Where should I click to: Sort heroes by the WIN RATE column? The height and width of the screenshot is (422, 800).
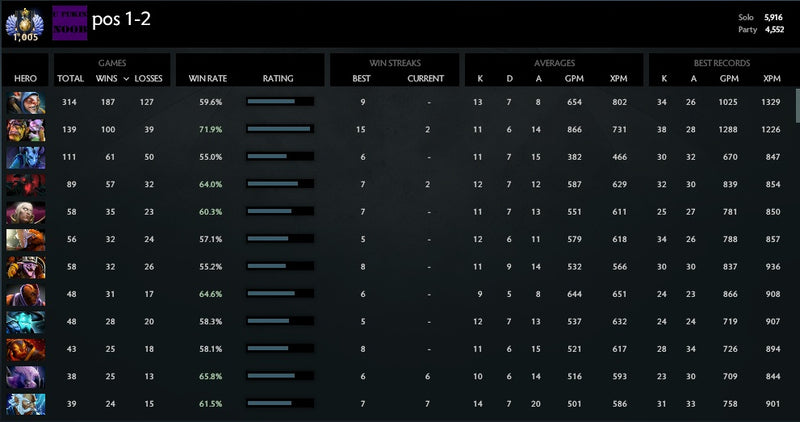coord(205,78)
